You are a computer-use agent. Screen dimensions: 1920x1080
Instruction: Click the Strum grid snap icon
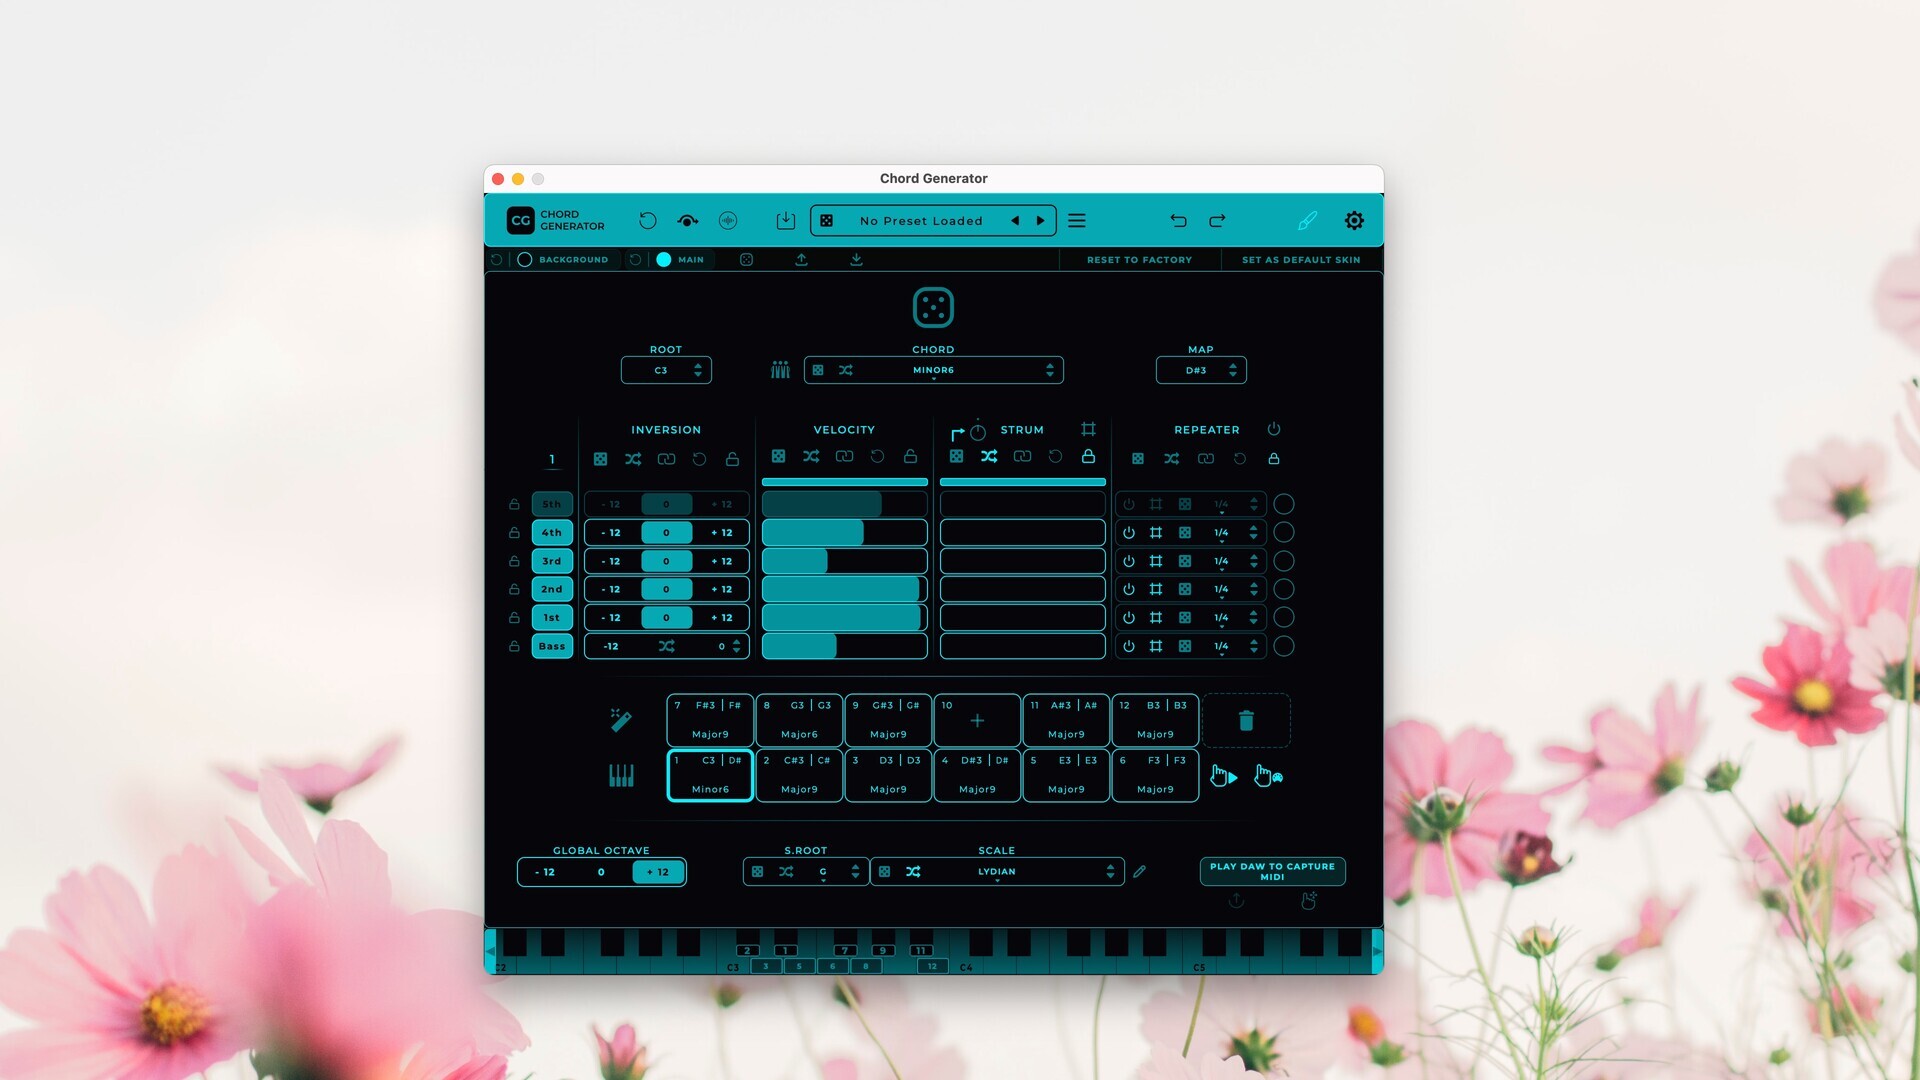(x=1088, y=429)
